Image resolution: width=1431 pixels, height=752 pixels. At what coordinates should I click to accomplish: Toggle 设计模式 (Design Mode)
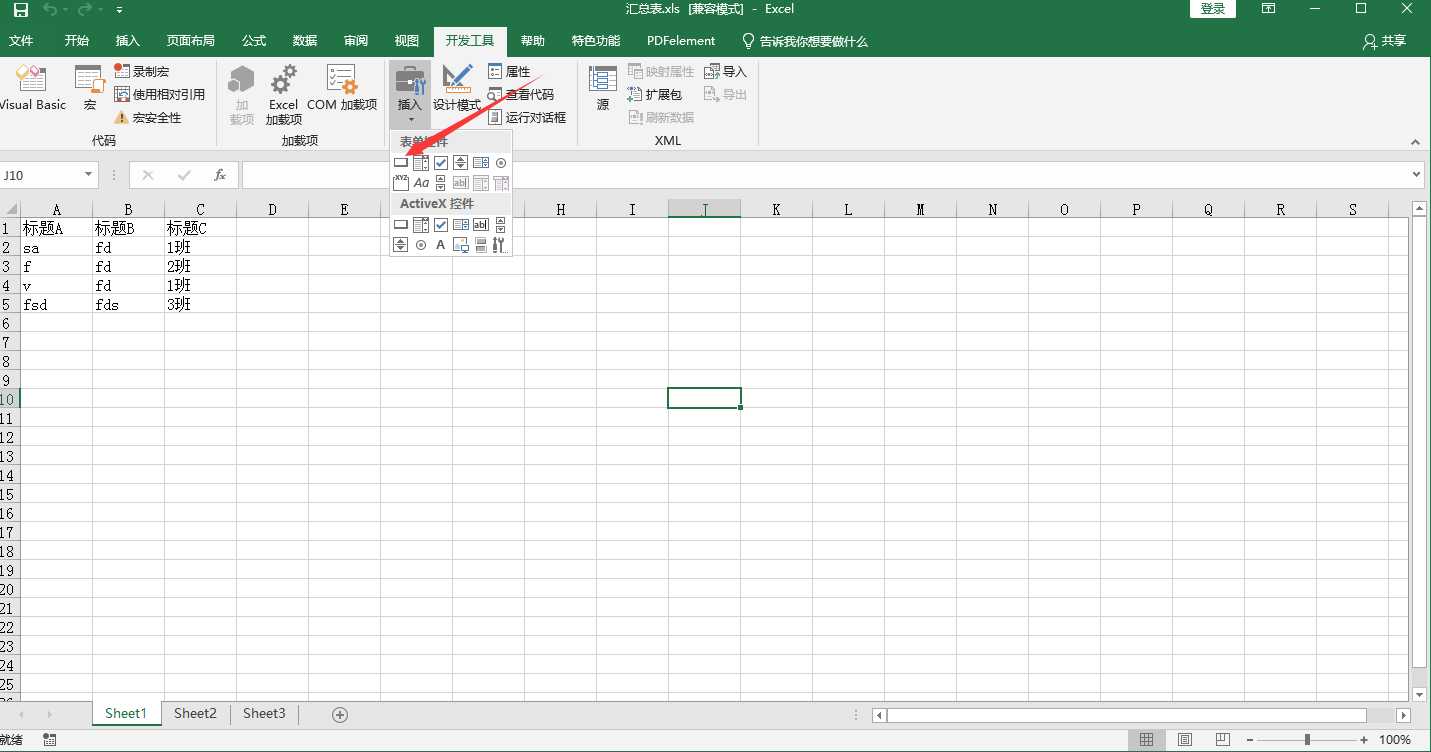(457, 88)
